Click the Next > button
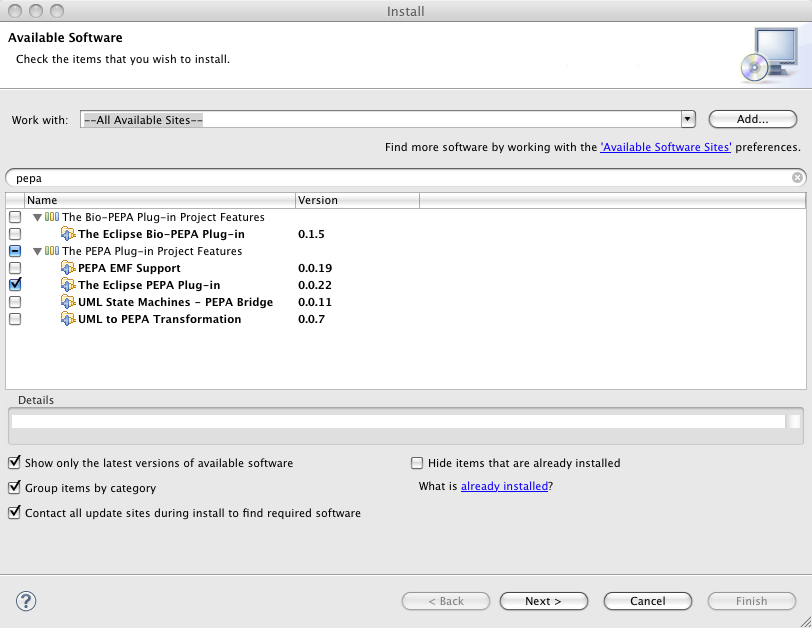Viewport: 812px width, 628px height. tap(543, 601)
